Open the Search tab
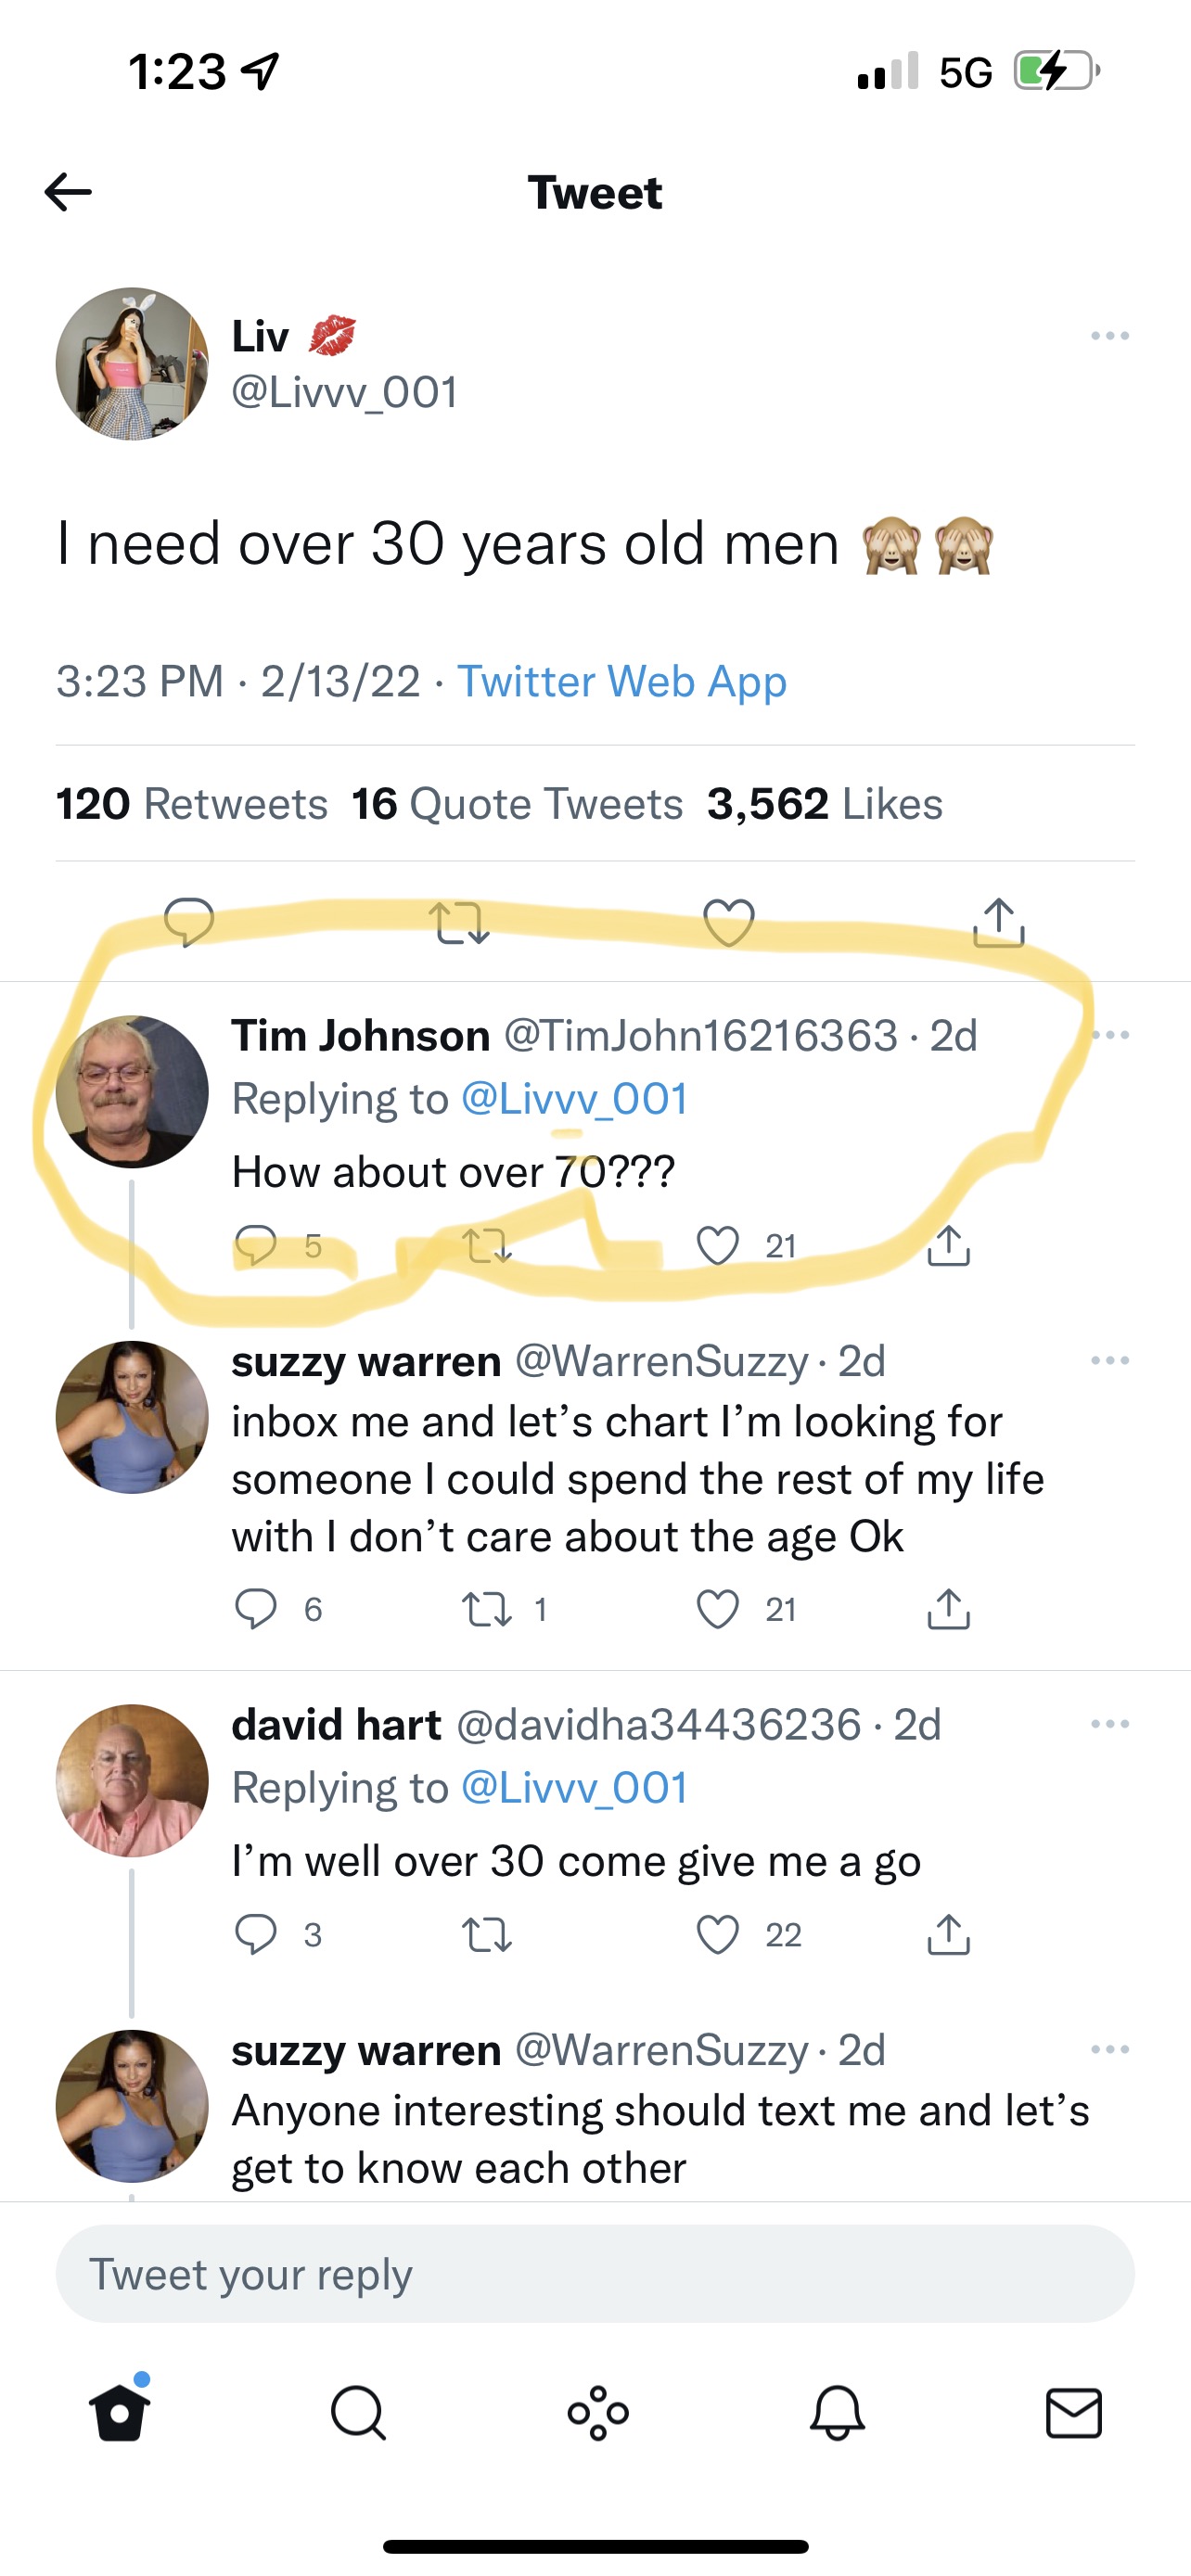The width and height of the screenshot is (1191, 2576). click(357, 2413)
